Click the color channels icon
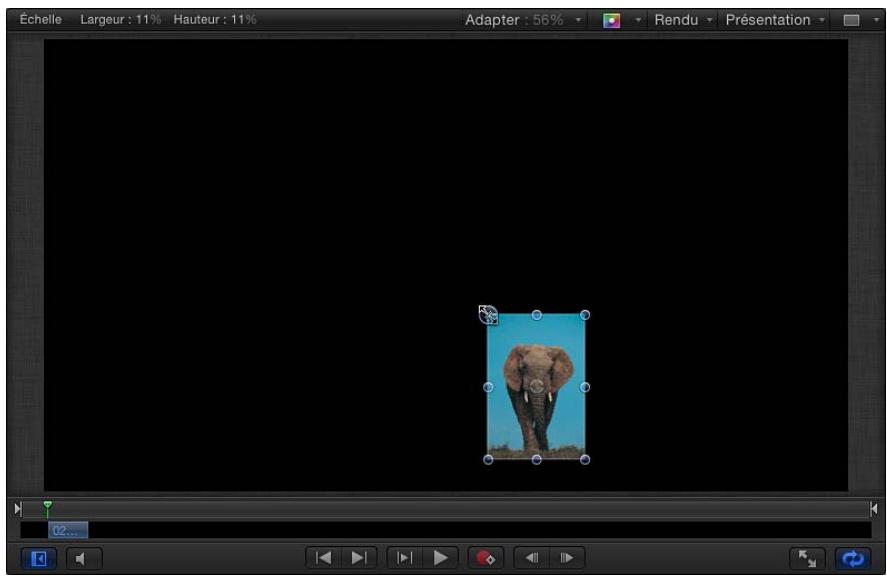Screen dimensions: 887x579 612,21
